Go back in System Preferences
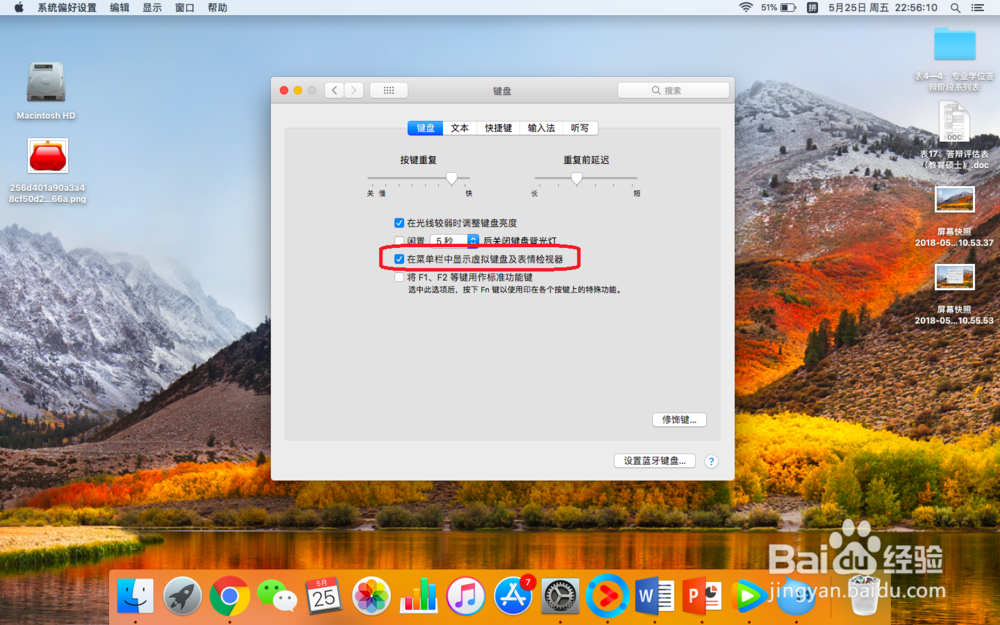1000x625 pixels. click(x=334, y=91)
